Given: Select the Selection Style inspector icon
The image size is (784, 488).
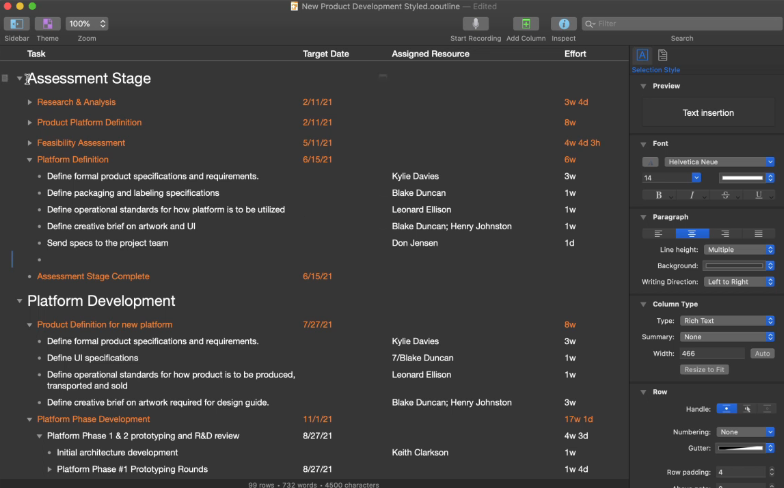Looking at the screenshot, I should pyautogui.click(x=642, y=55).
